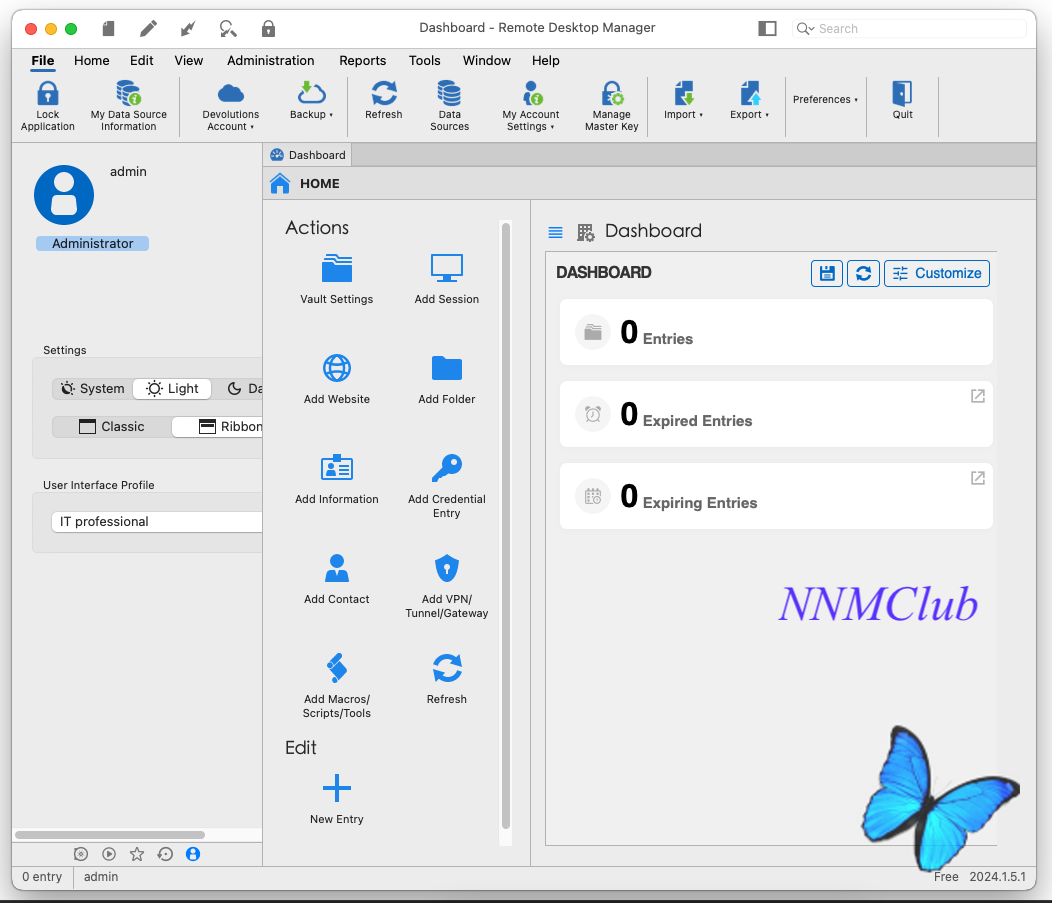The height and width of the screenshot is (903, 1052).
Task: Click Add Contact action
Action: tap(337, 580)
